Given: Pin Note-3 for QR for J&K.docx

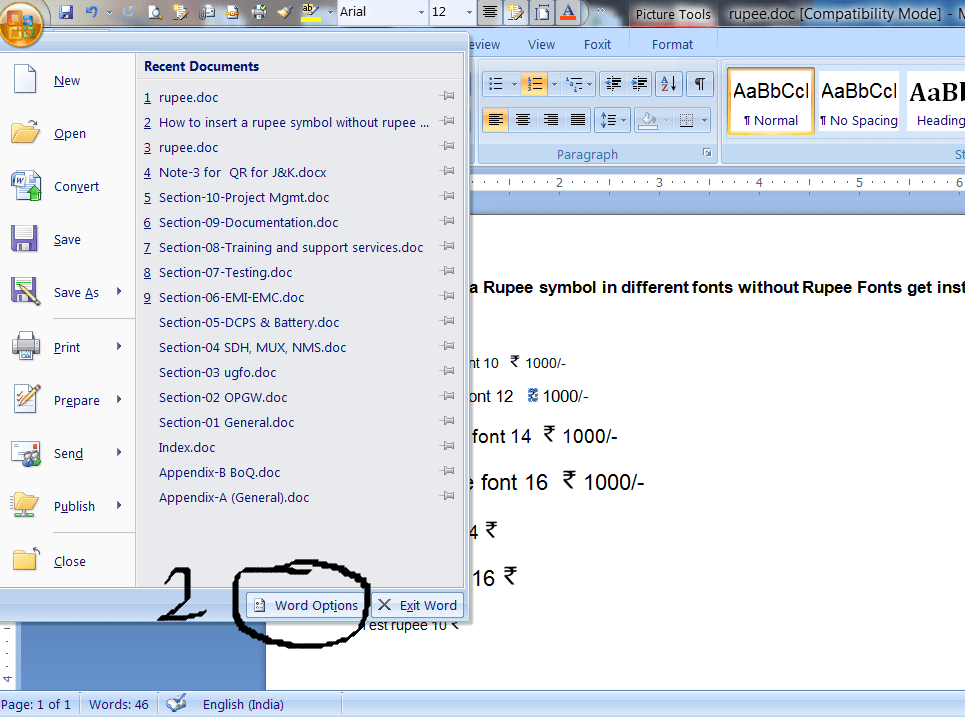Looking at the screenshot, I should click(x=448, y=170).
